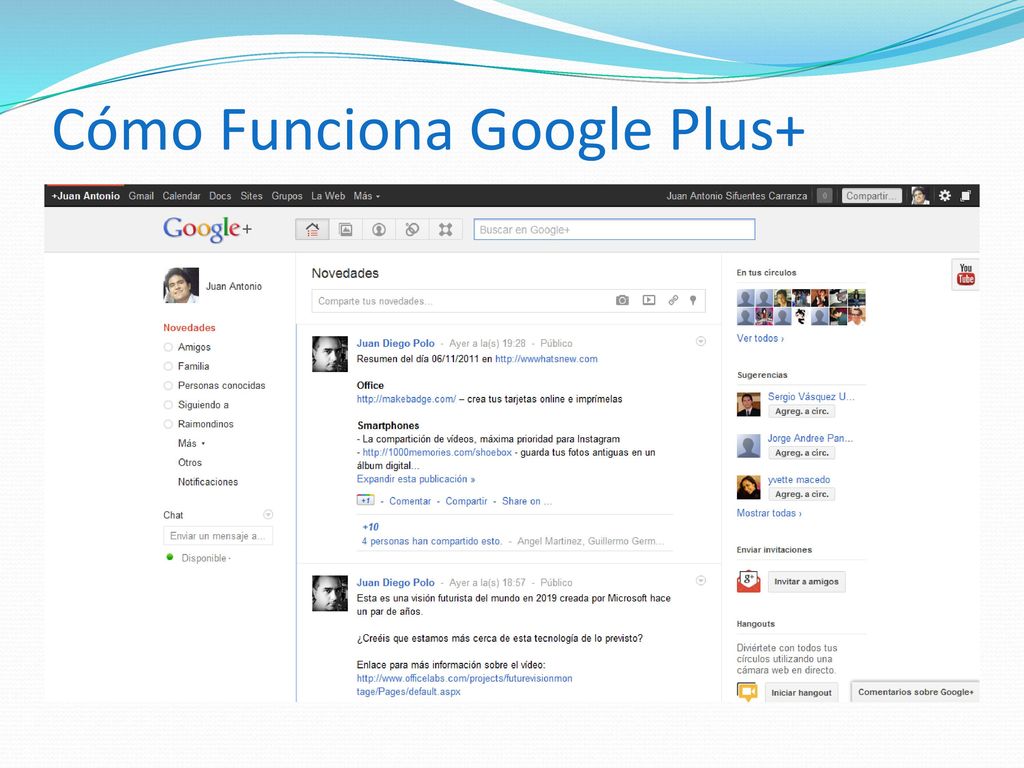1024x768 pixels.
Task: Click the envelope invitation icon
Action: [x=748, y=581]
